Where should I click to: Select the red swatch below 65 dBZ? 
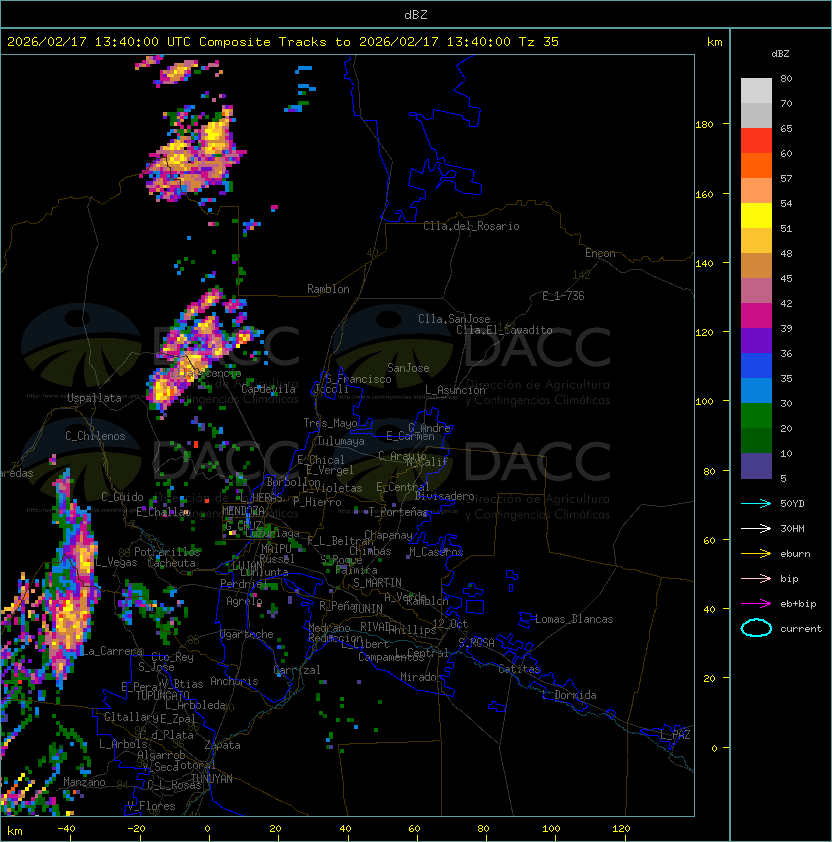[x=756, y=141]
